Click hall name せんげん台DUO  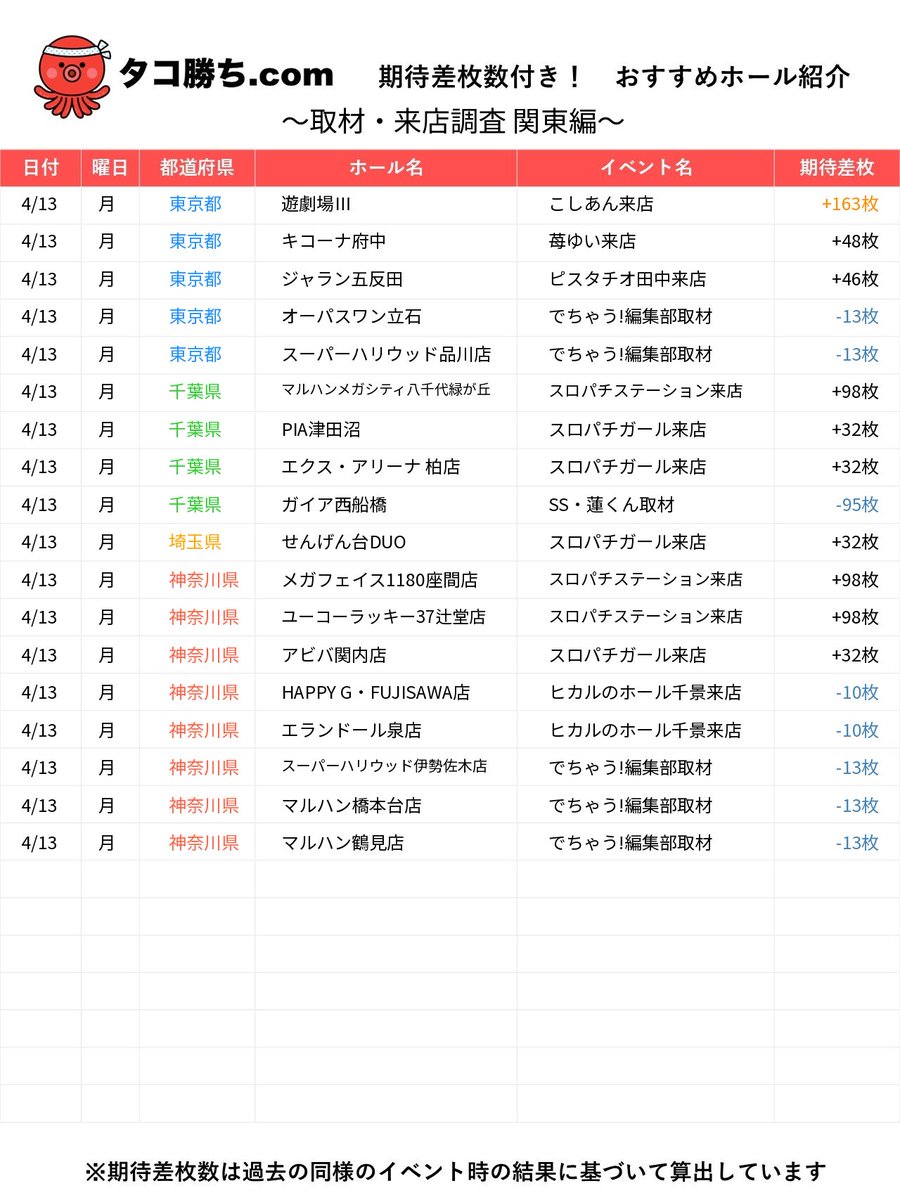click(344, 542)
